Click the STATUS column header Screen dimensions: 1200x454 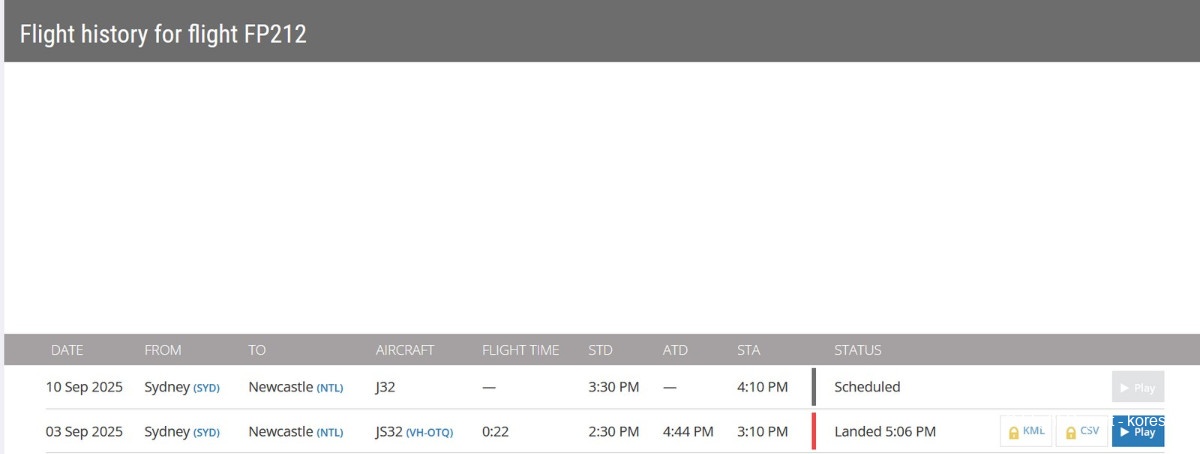858,350
